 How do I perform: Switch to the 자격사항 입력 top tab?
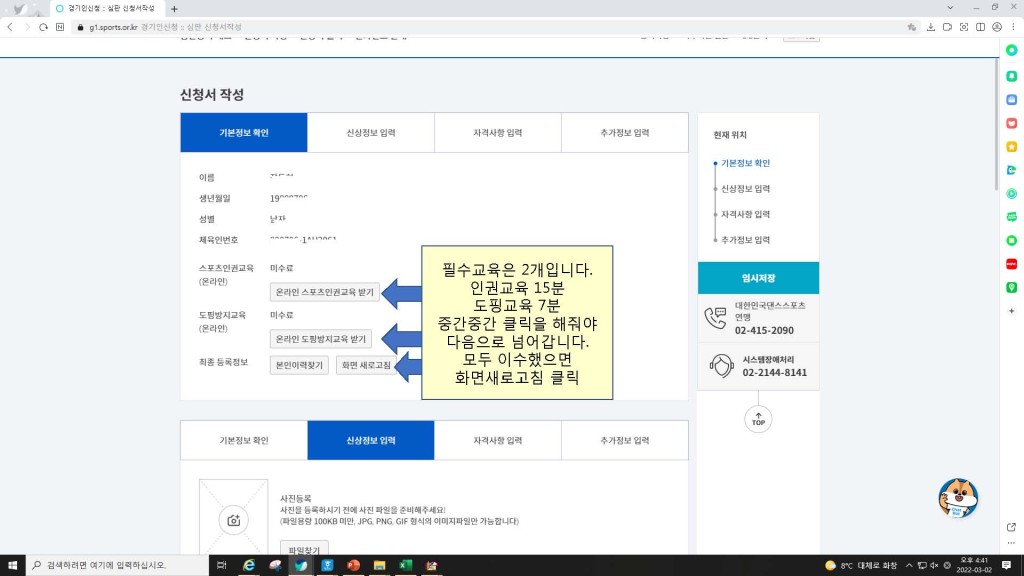click(497, 132)
